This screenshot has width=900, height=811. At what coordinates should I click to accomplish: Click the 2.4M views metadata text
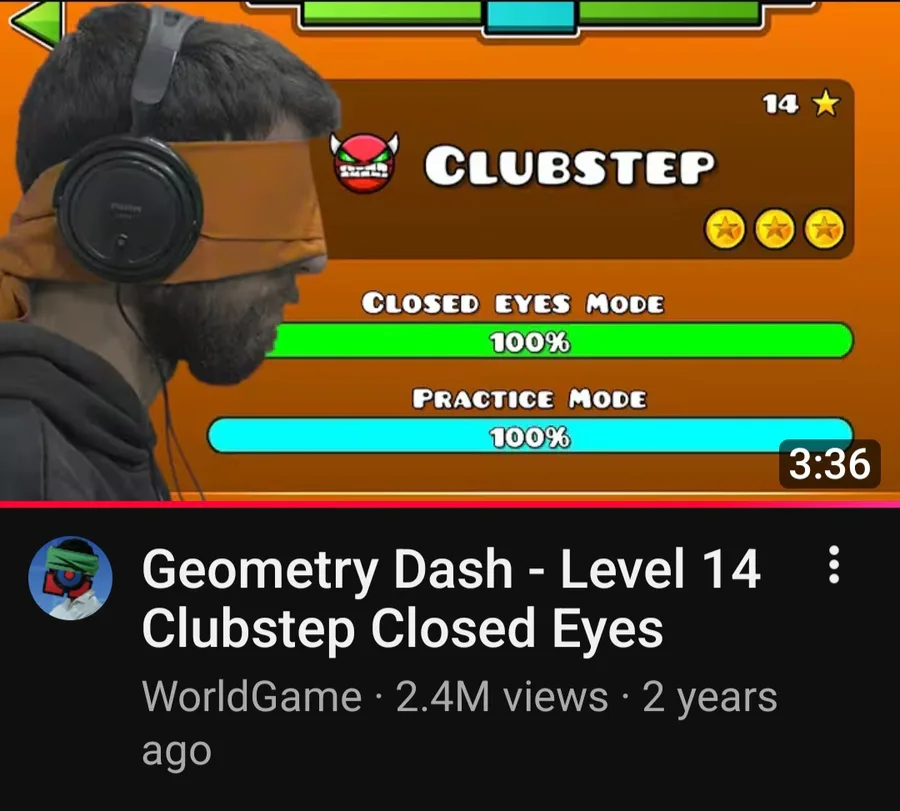coord(502,697)
